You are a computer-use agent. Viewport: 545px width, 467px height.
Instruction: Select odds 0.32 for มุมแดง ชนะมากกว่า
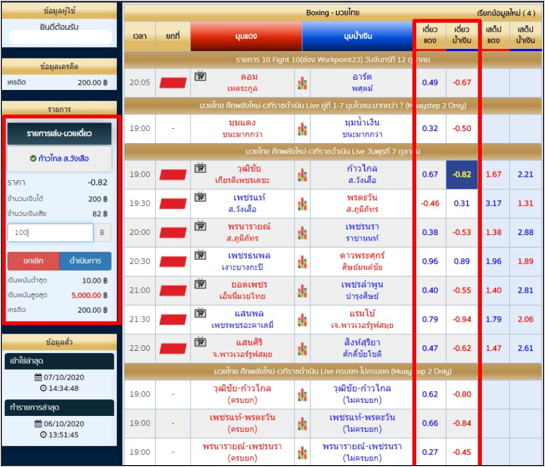(430, 129)
